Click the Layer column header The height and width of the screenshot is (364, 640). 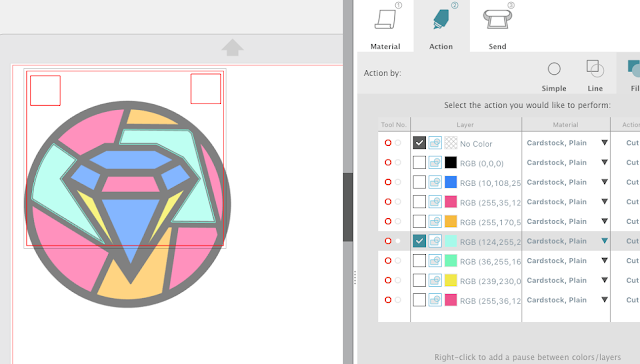(466, 124)
